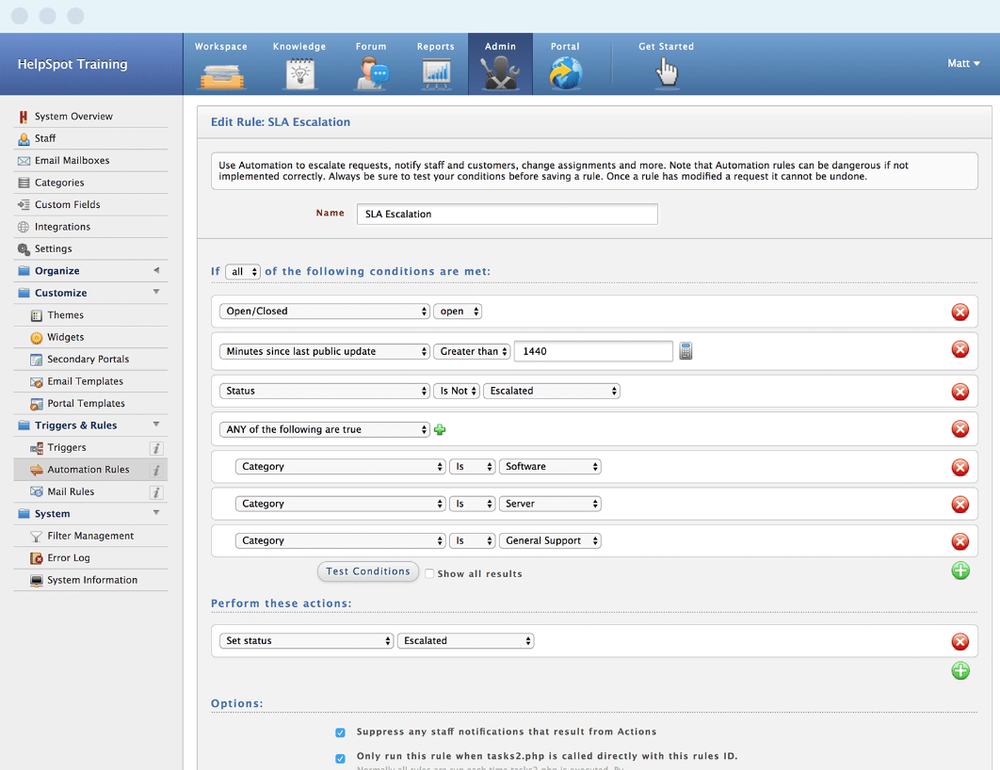Delete the Category is Server condition
Image resolution: width=1000 pixels, height=770 pixels.
pos(960,505)
